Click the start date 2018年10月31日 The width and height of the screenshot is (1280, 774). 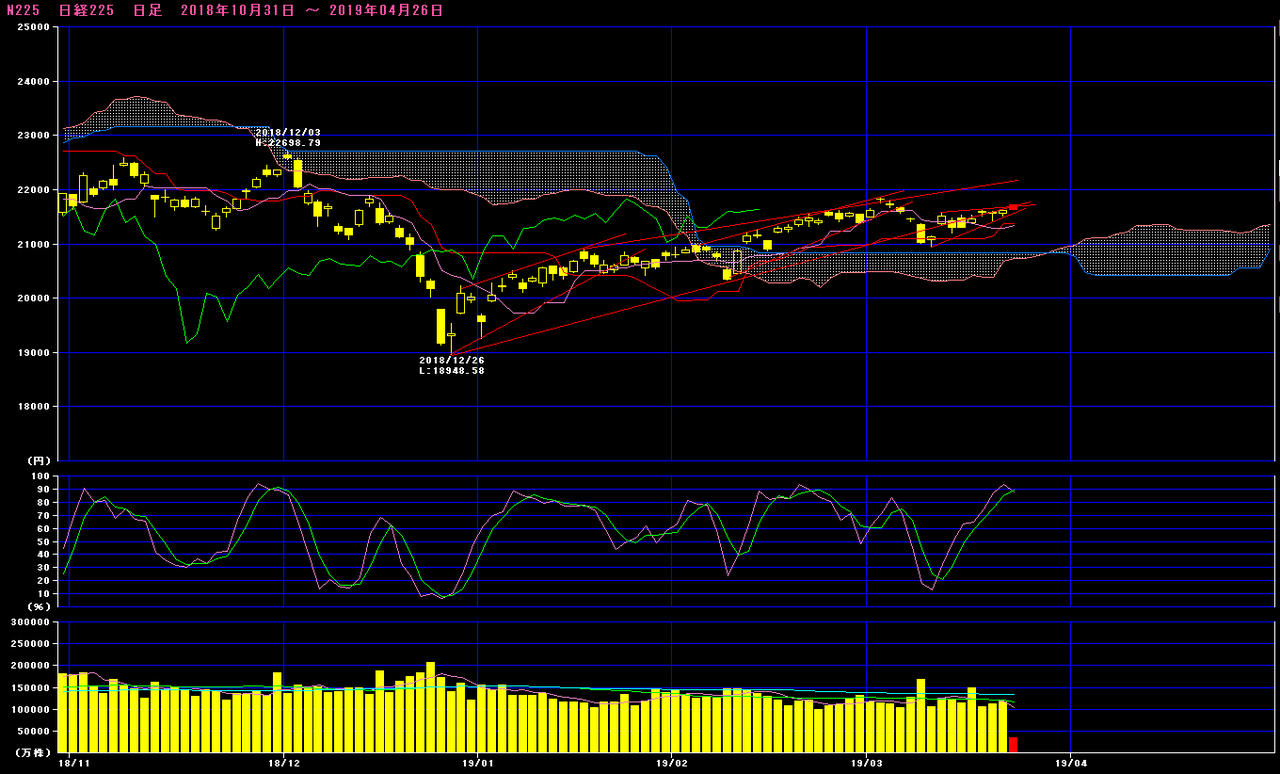click(x=238, y=11)
